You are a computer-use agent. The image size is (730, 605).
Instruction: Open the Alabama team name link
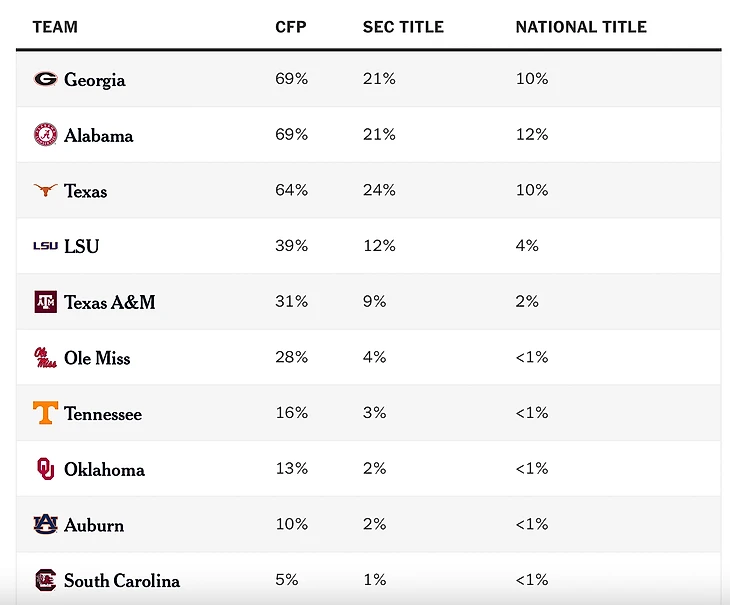[98, 136]
